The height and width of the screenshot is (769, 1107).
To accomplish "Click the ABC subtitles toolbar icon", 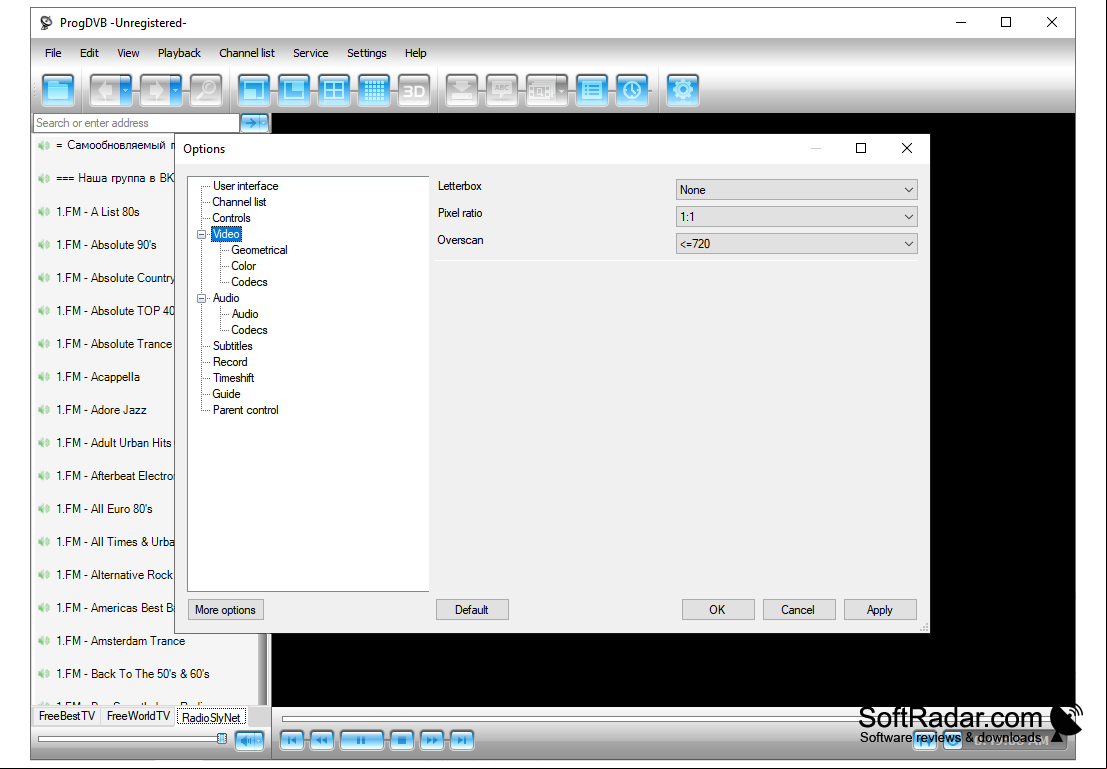I will 502,90.
